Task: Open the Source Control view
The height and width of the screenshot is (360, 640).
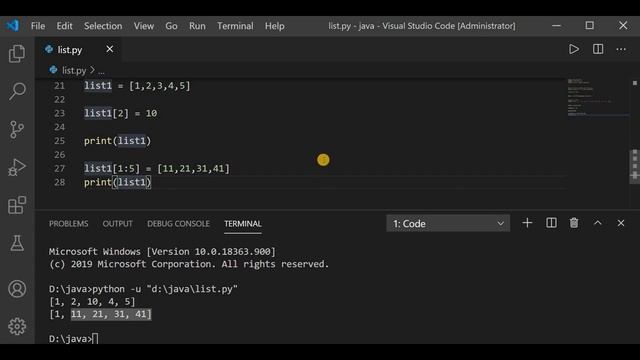Action: pos(17,129)
